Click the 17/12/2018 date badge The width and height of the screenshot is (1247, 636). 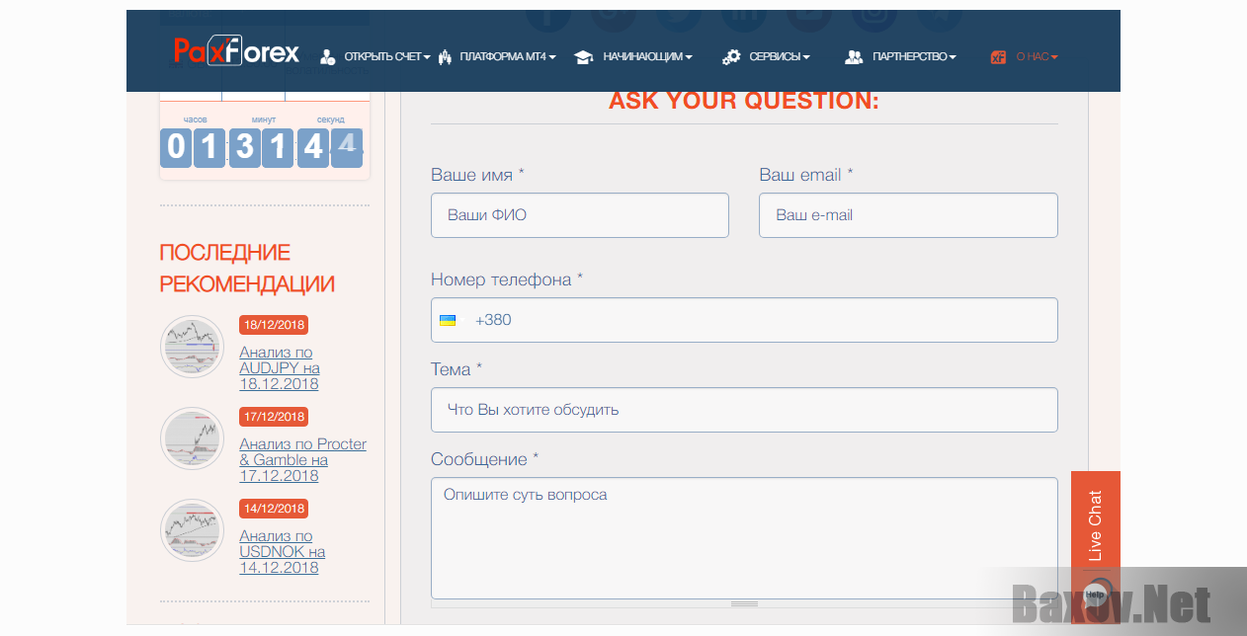click(273, 417)
